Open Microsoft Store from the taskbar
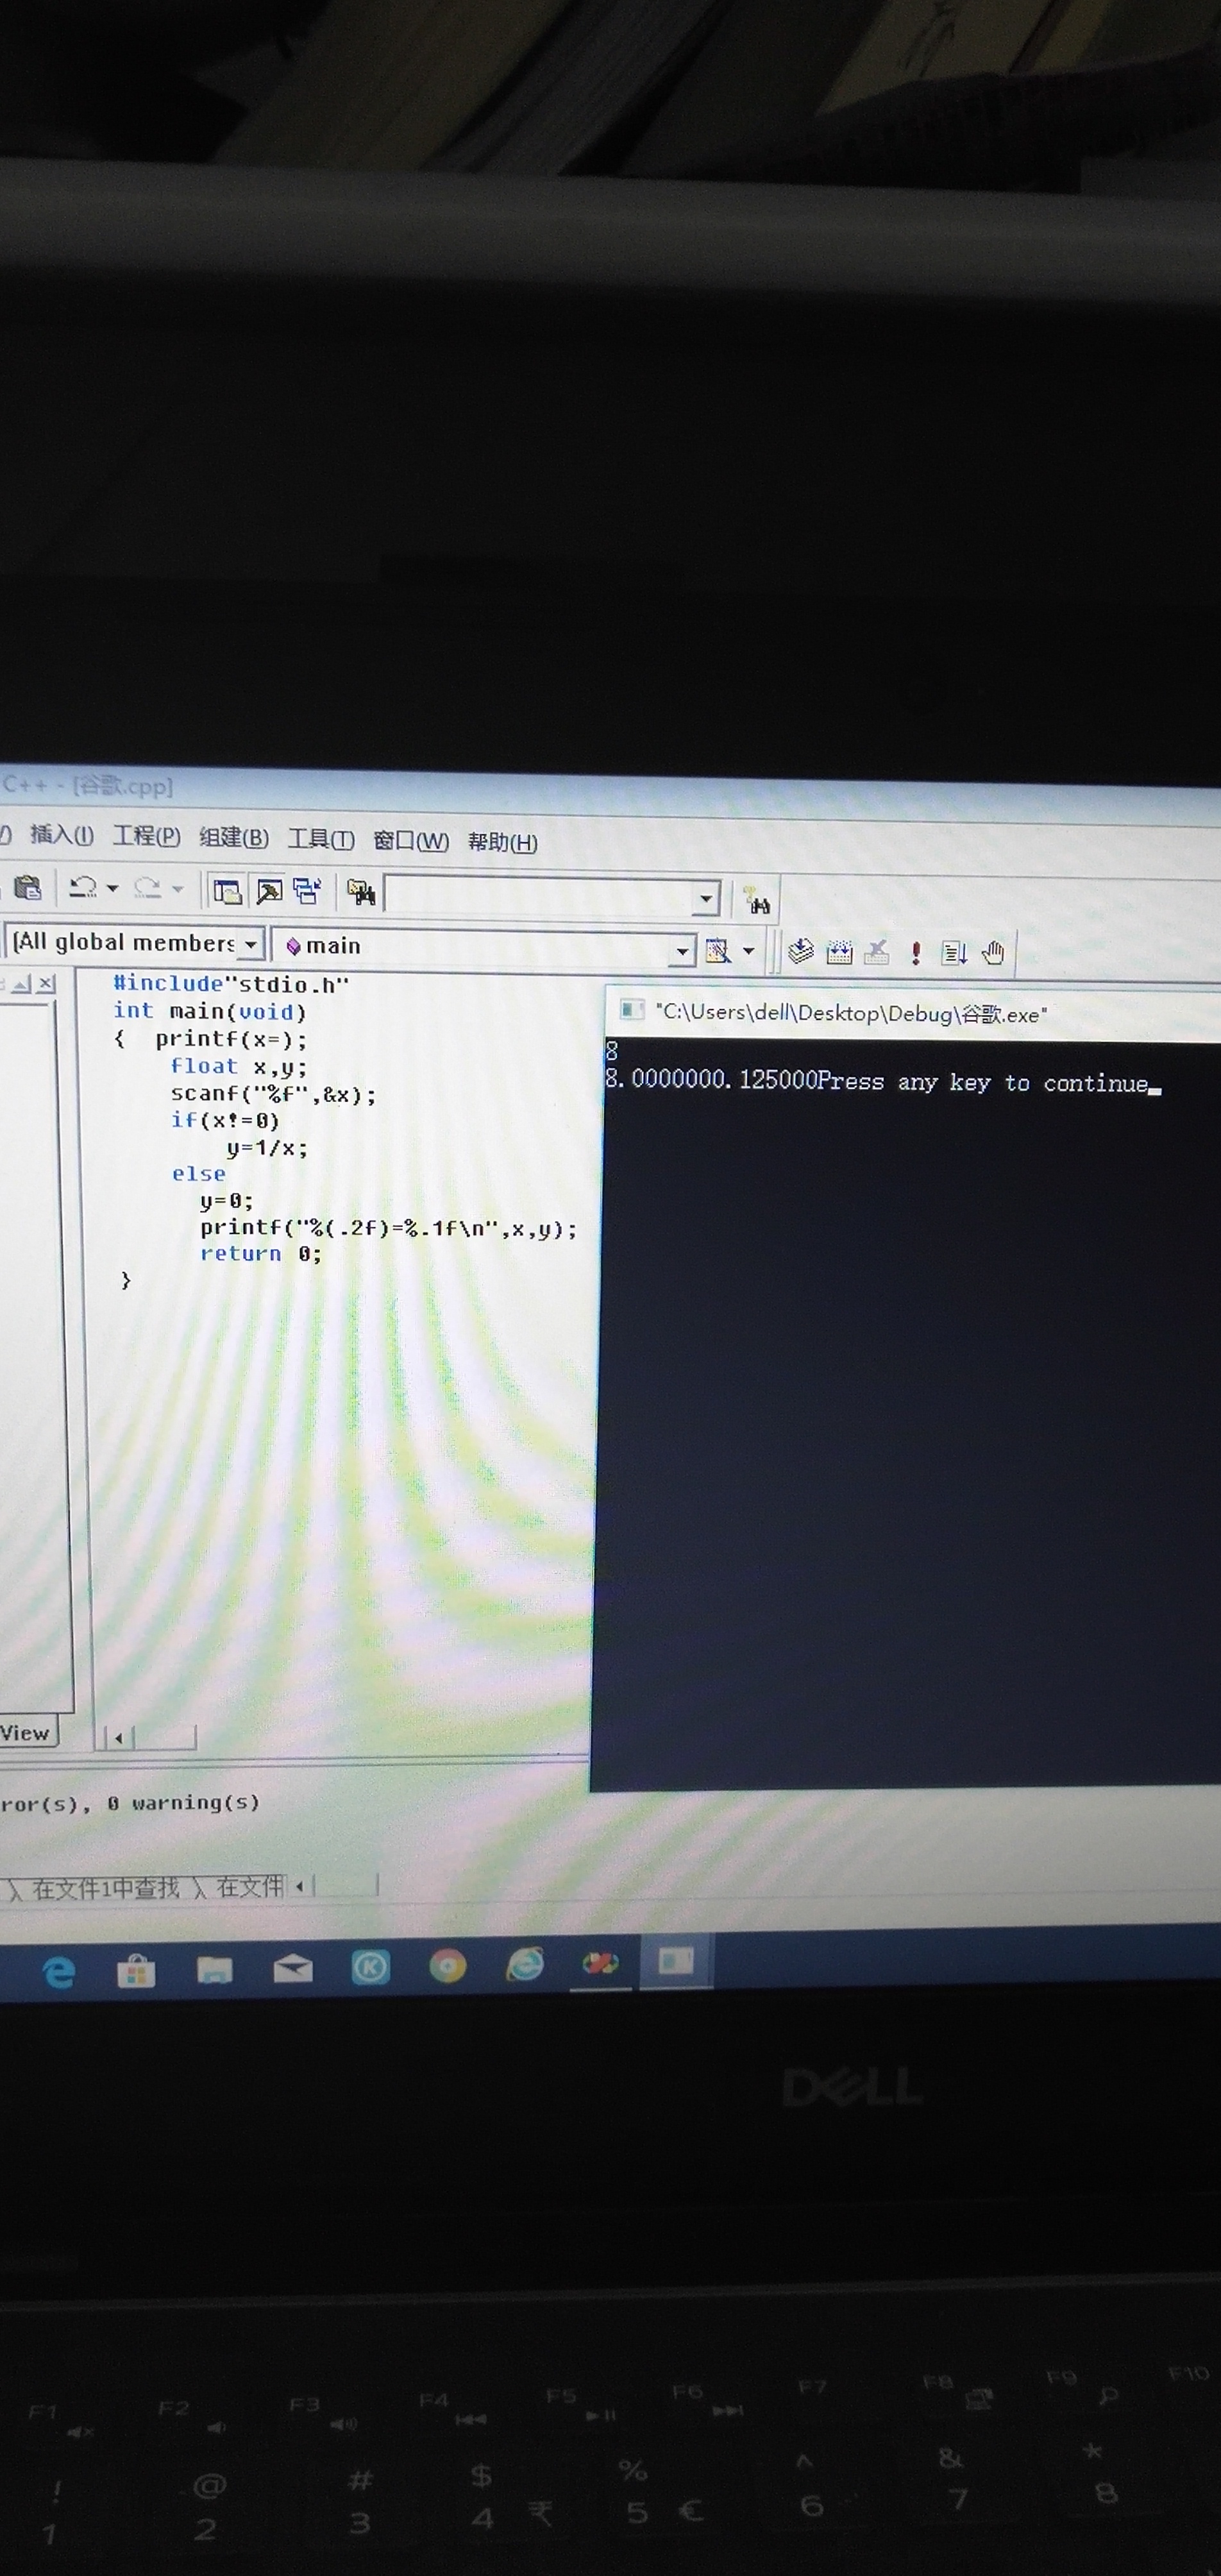 pos(136,1971)
